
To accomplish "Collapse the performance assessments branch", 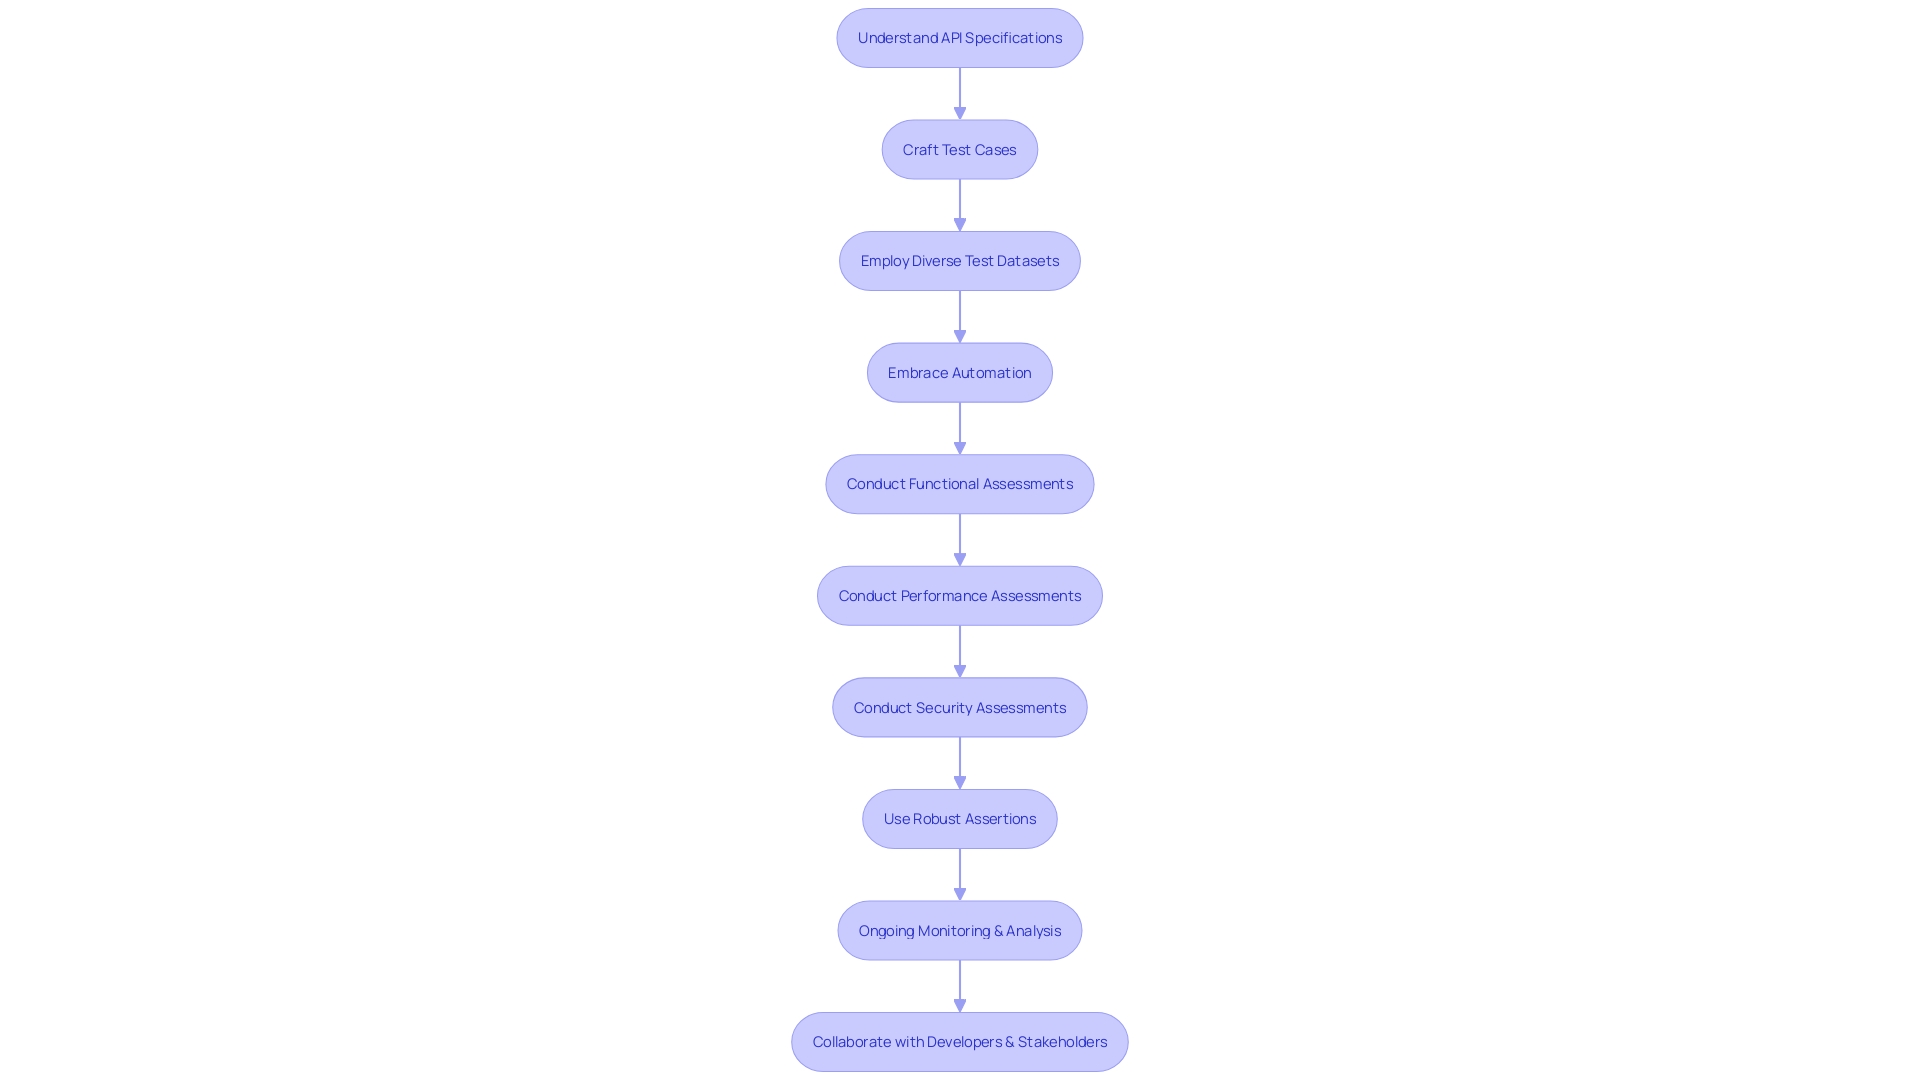I will tap(959, 596).
